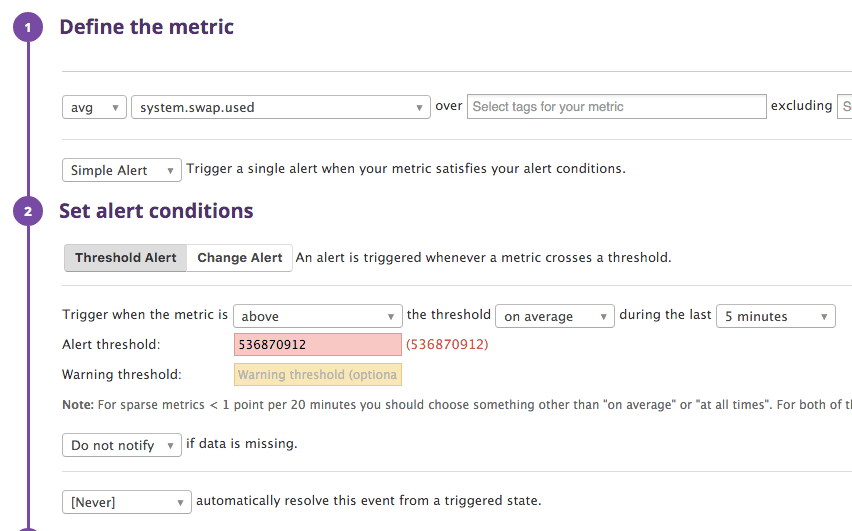Focus the Warning threshold optional field
The width and height of the screenshot is (852, 531).
317,375
